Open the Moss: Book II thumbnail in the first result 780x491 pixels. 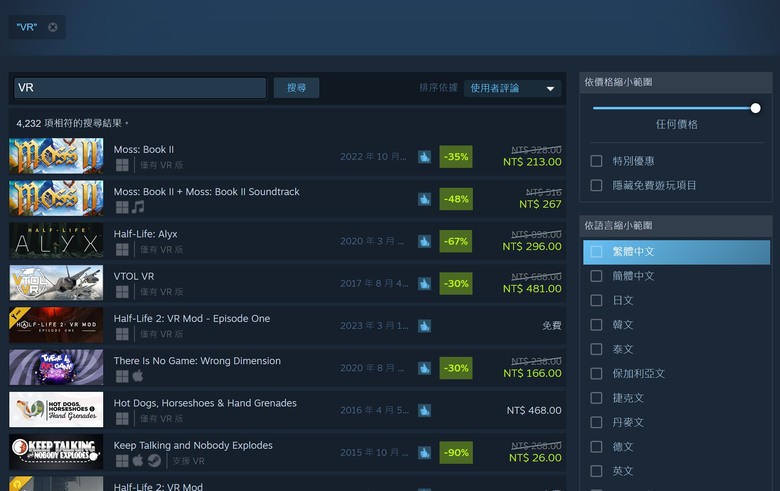pos(56,156)
